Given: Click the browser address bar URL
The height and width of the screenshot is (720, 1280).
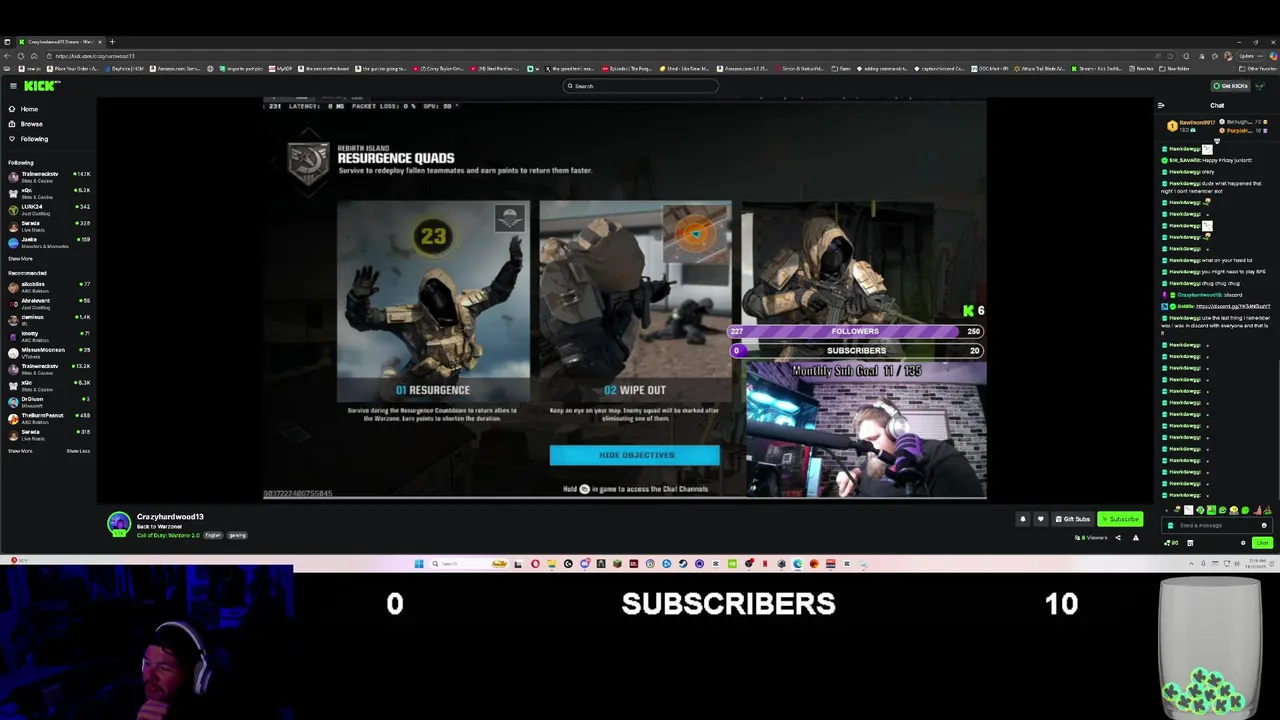Looking at the screenshot, I should (95, 56).
